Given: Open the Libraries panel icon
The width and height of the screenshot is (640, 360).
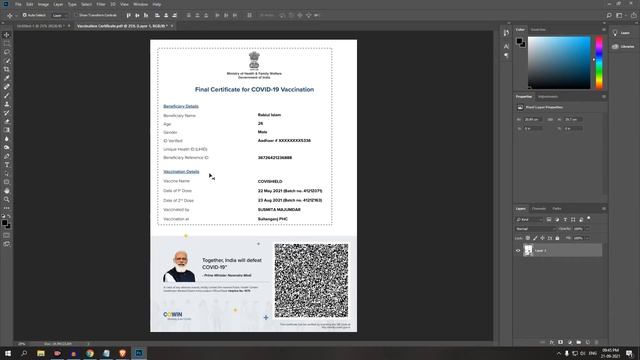Looking at the screenshot, I should pyautogui.click(x=615, y=47).
